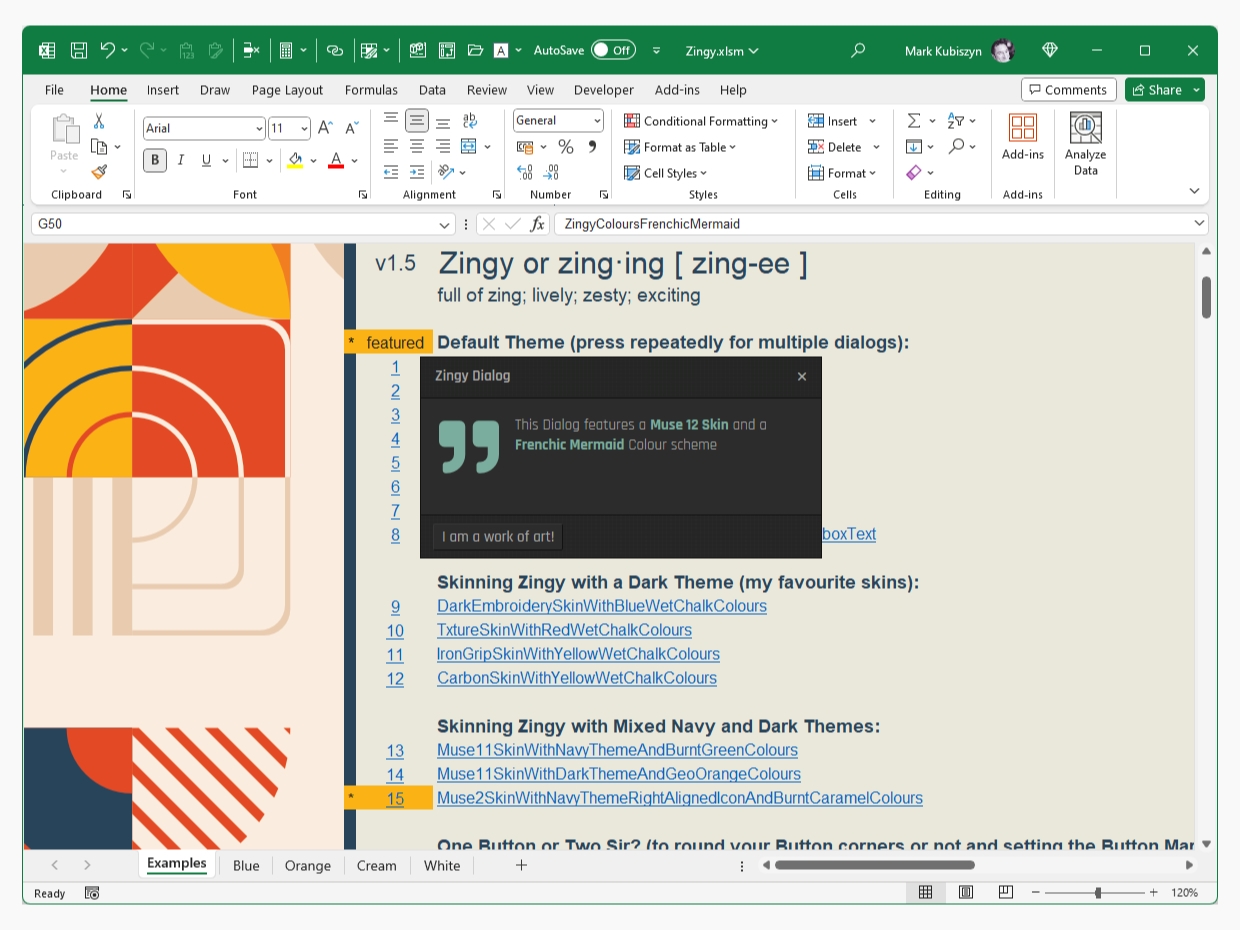Click the zoom slider handle in status bar
The width and height of the screenshot is (1240, 930).
pos(1098,892)
